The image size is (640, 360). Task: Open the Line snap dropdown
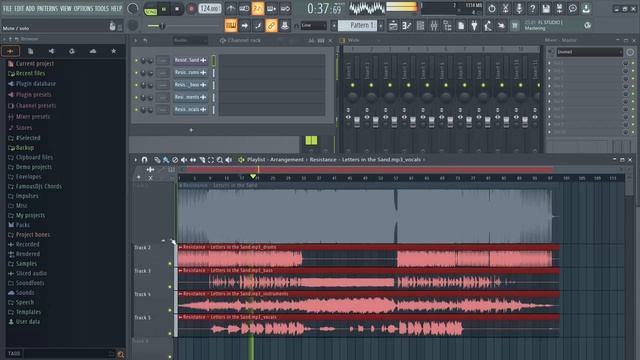tap(313, 26)
